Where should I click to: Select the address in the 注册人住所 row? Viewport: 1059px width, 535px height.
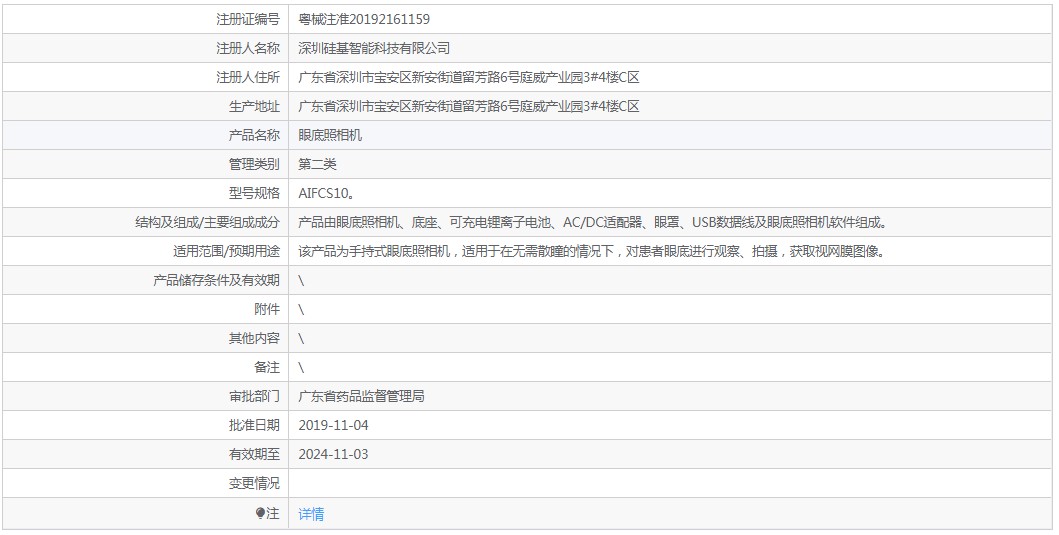[469, 78]
